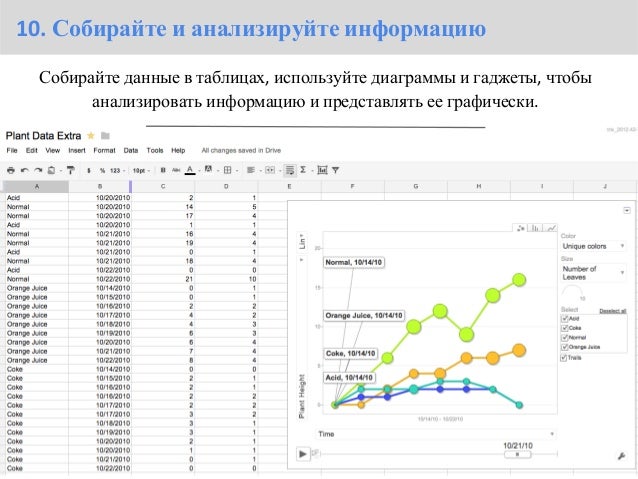
Task: Click the Sigma functions icon
Action: [303, 170]
